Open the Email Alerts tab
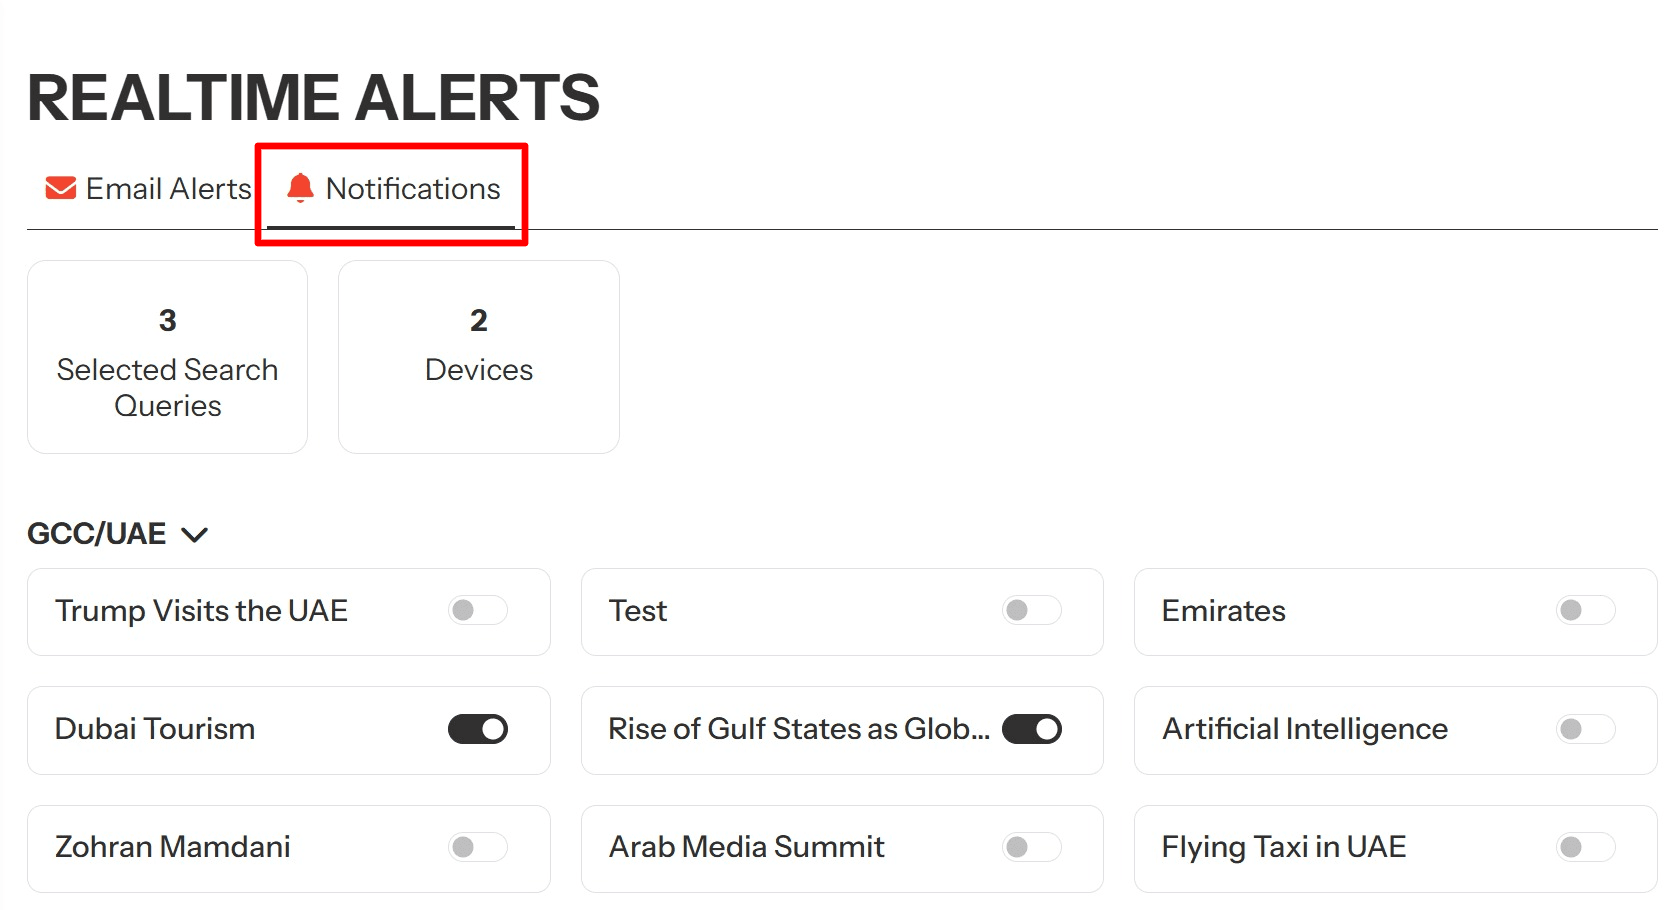Image resolution: width=1672 pixels, height=910 pixels. [x=149, y=189]
